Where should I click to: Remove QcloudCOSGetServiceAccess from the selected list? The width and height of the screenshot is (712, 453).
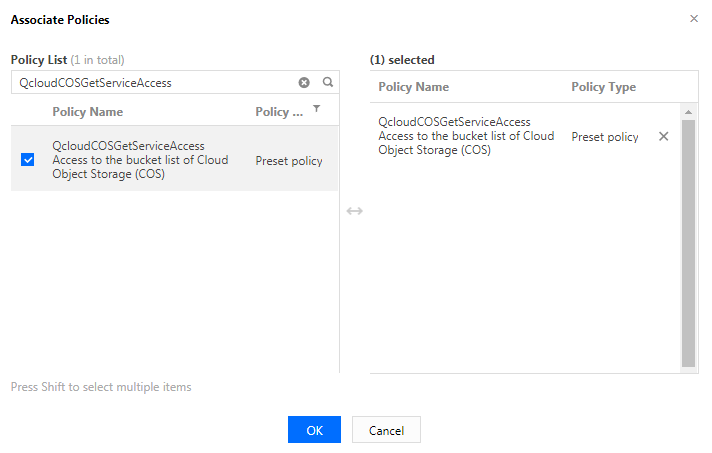[x=663, y=136]
